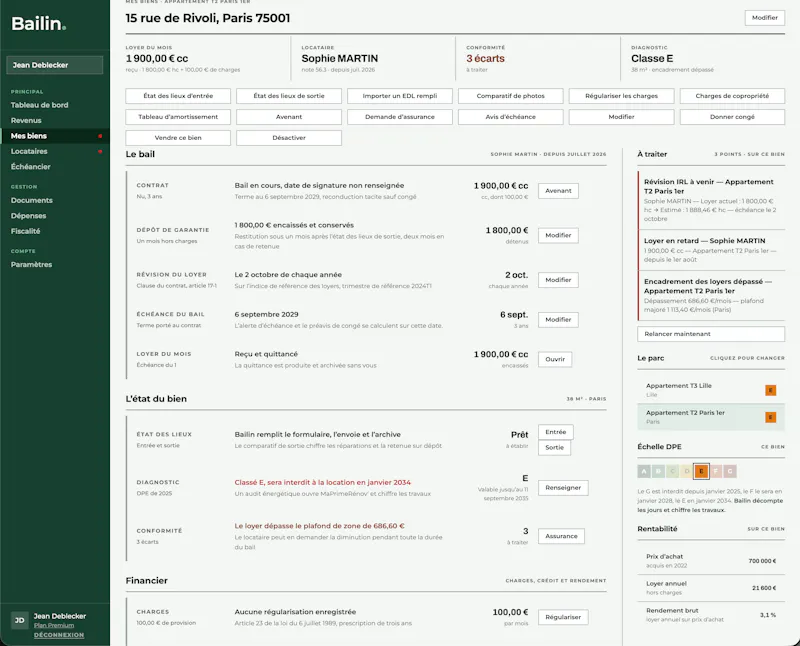Select class E on the DPE scale
Viewport: 800px width, 646px height.
[701, 471]
